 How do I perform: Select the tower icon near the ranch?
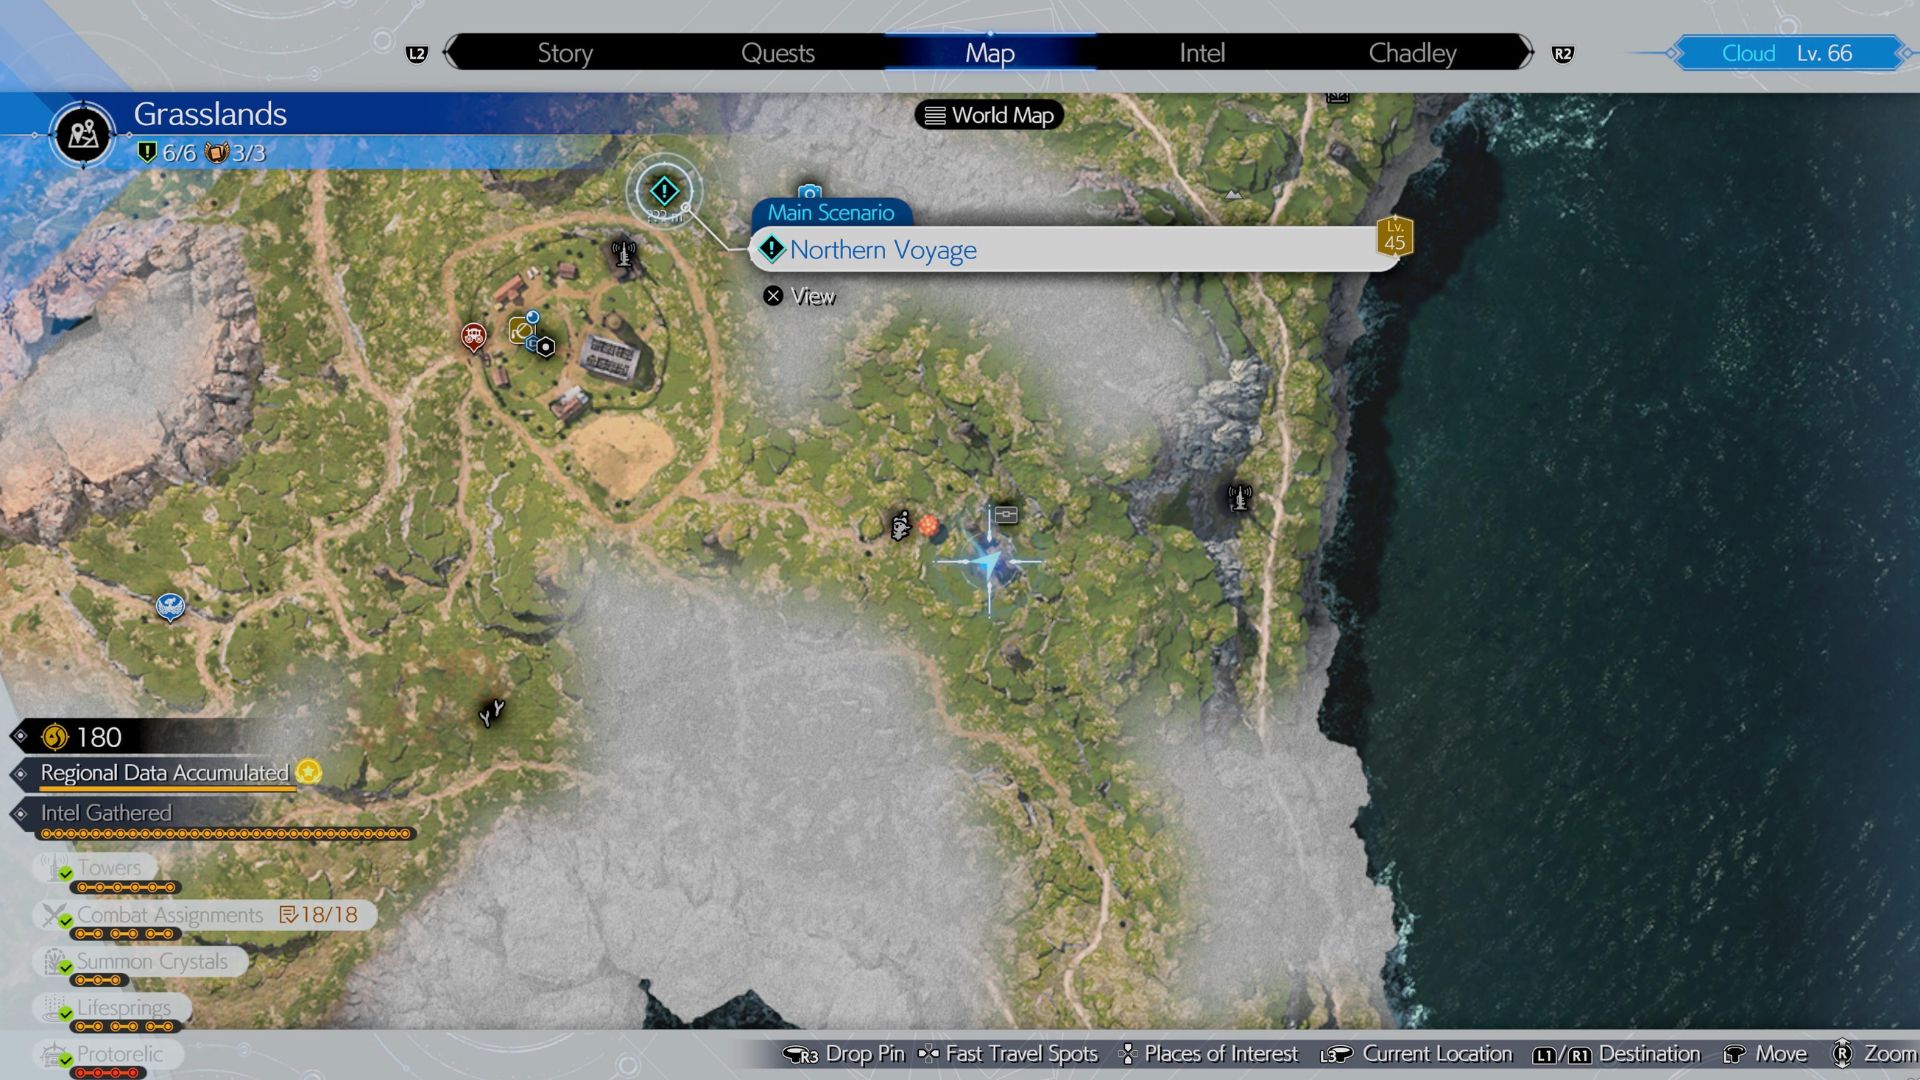(x=624, y=254)
